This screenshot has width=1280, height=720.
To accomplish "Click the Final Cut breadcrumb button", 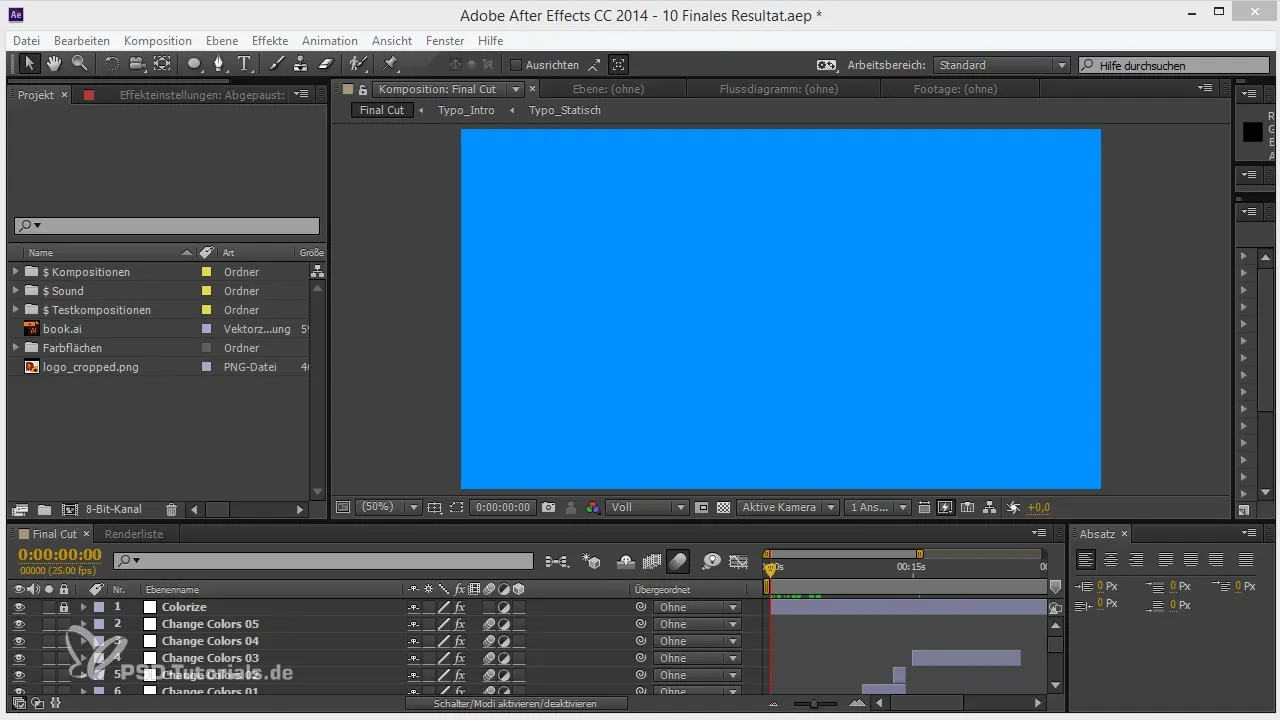I will [382, 110].
